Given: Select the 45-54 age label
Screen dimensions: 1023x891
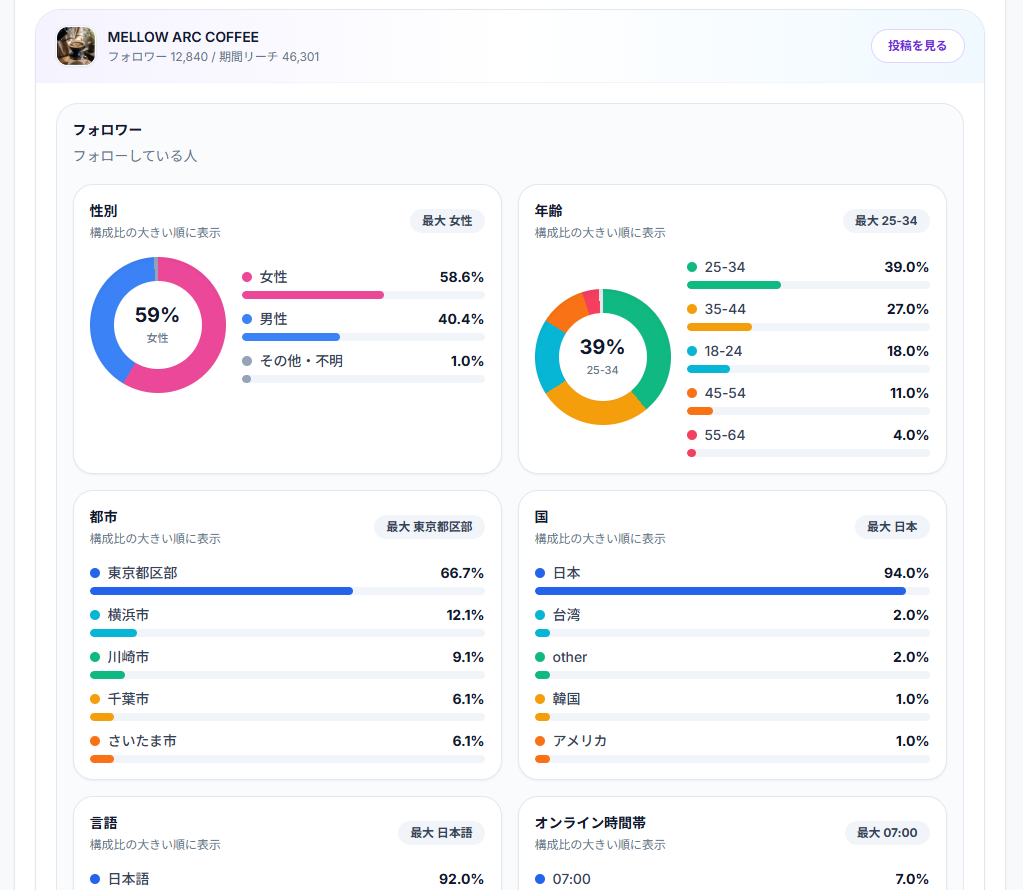Looking at the screenshot, I should pyautogui.click(x=724, y=393).
